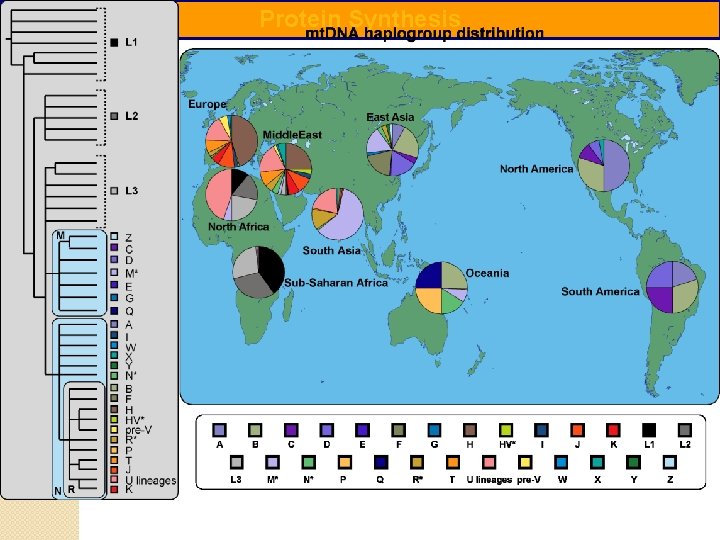This screenshot has height=540, width=720.
Task: Pick the black L1 swatch in the bottom legend
Action: click(649, 430)
